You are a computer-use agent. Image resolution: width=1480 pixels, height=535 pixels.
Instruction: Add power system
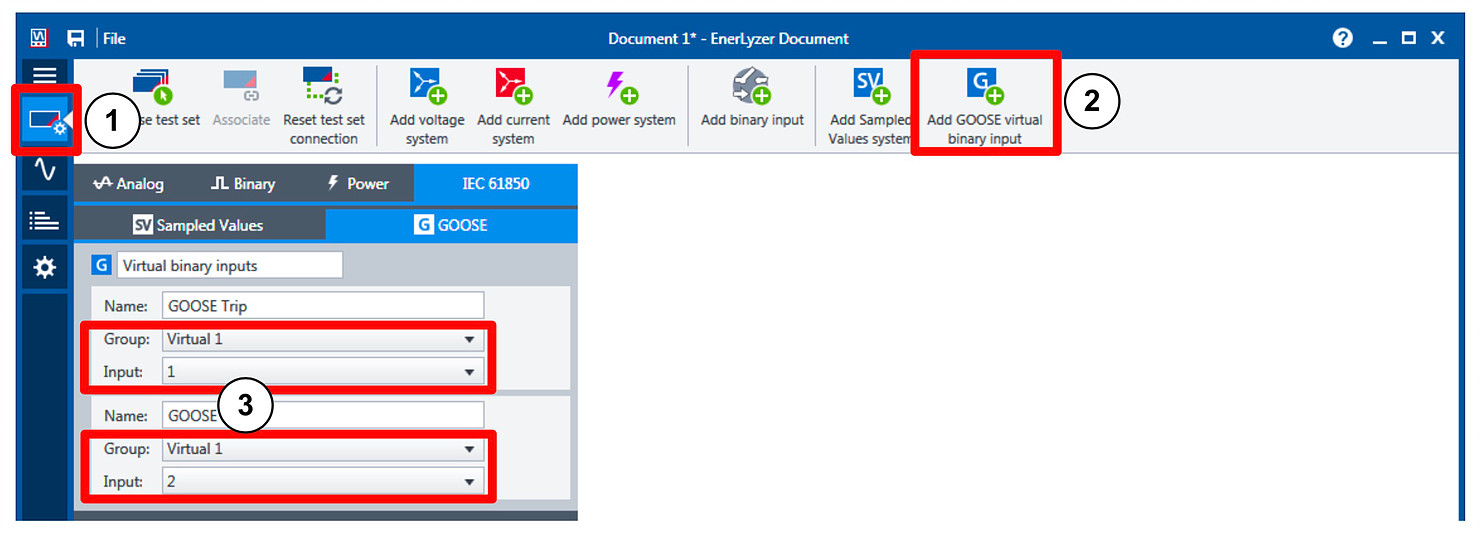click(x=619, y=98)
